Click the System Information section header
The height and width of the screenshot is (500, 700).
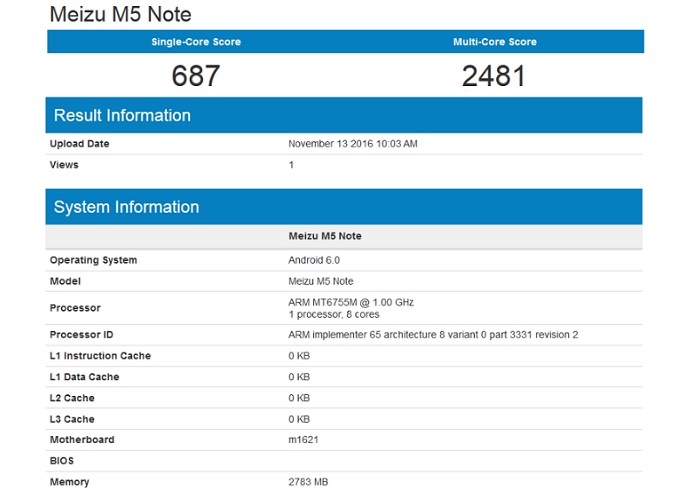pyautogui.click(x=344, y=207)
